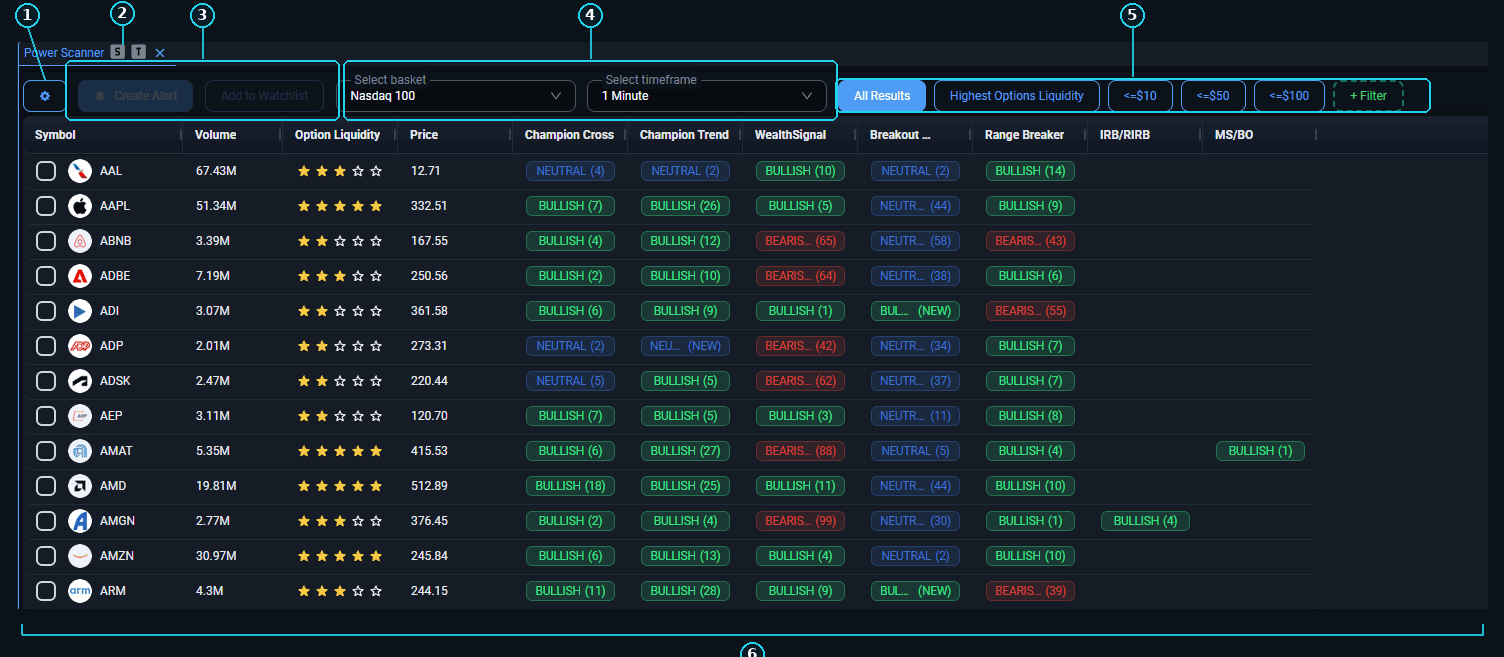Click the Champion Cross column header
The width and height of the screenshot is (1504, 657).
[x=569, y=135]
